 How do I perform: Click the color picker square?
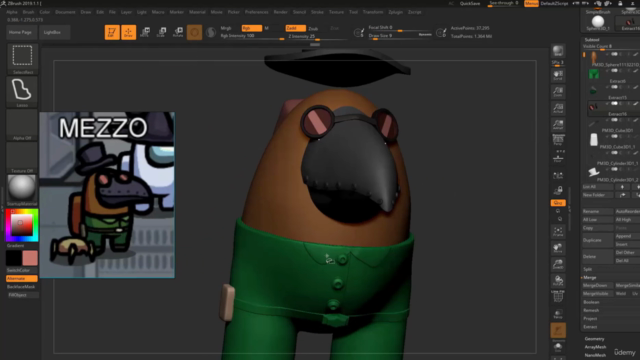tap(22, 225)
